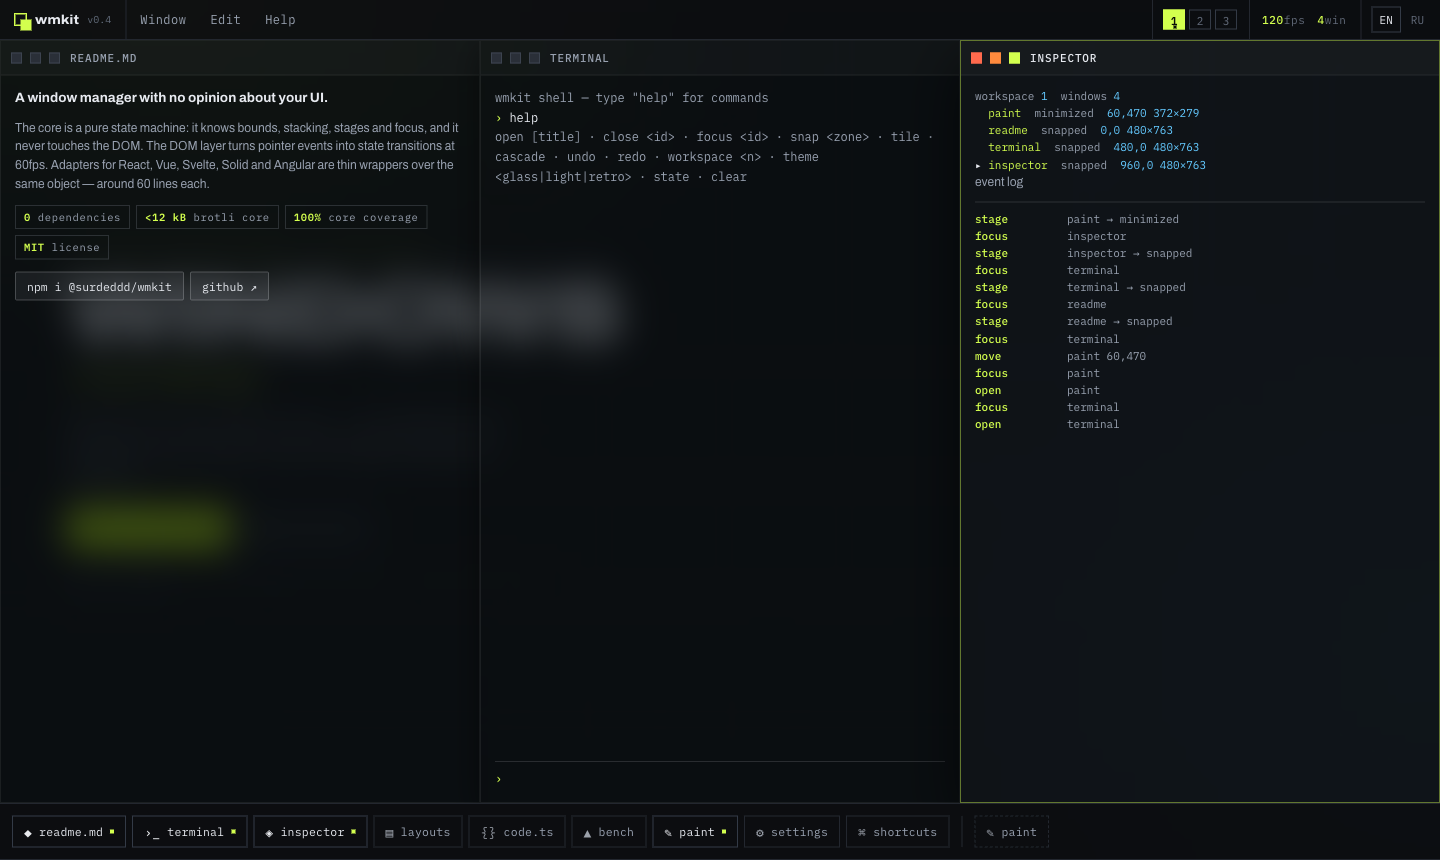This screenshot has width=1440, height=860.
Task: Click the 120fps counter
Action: pyautogui.click(x=1283, y=20)
